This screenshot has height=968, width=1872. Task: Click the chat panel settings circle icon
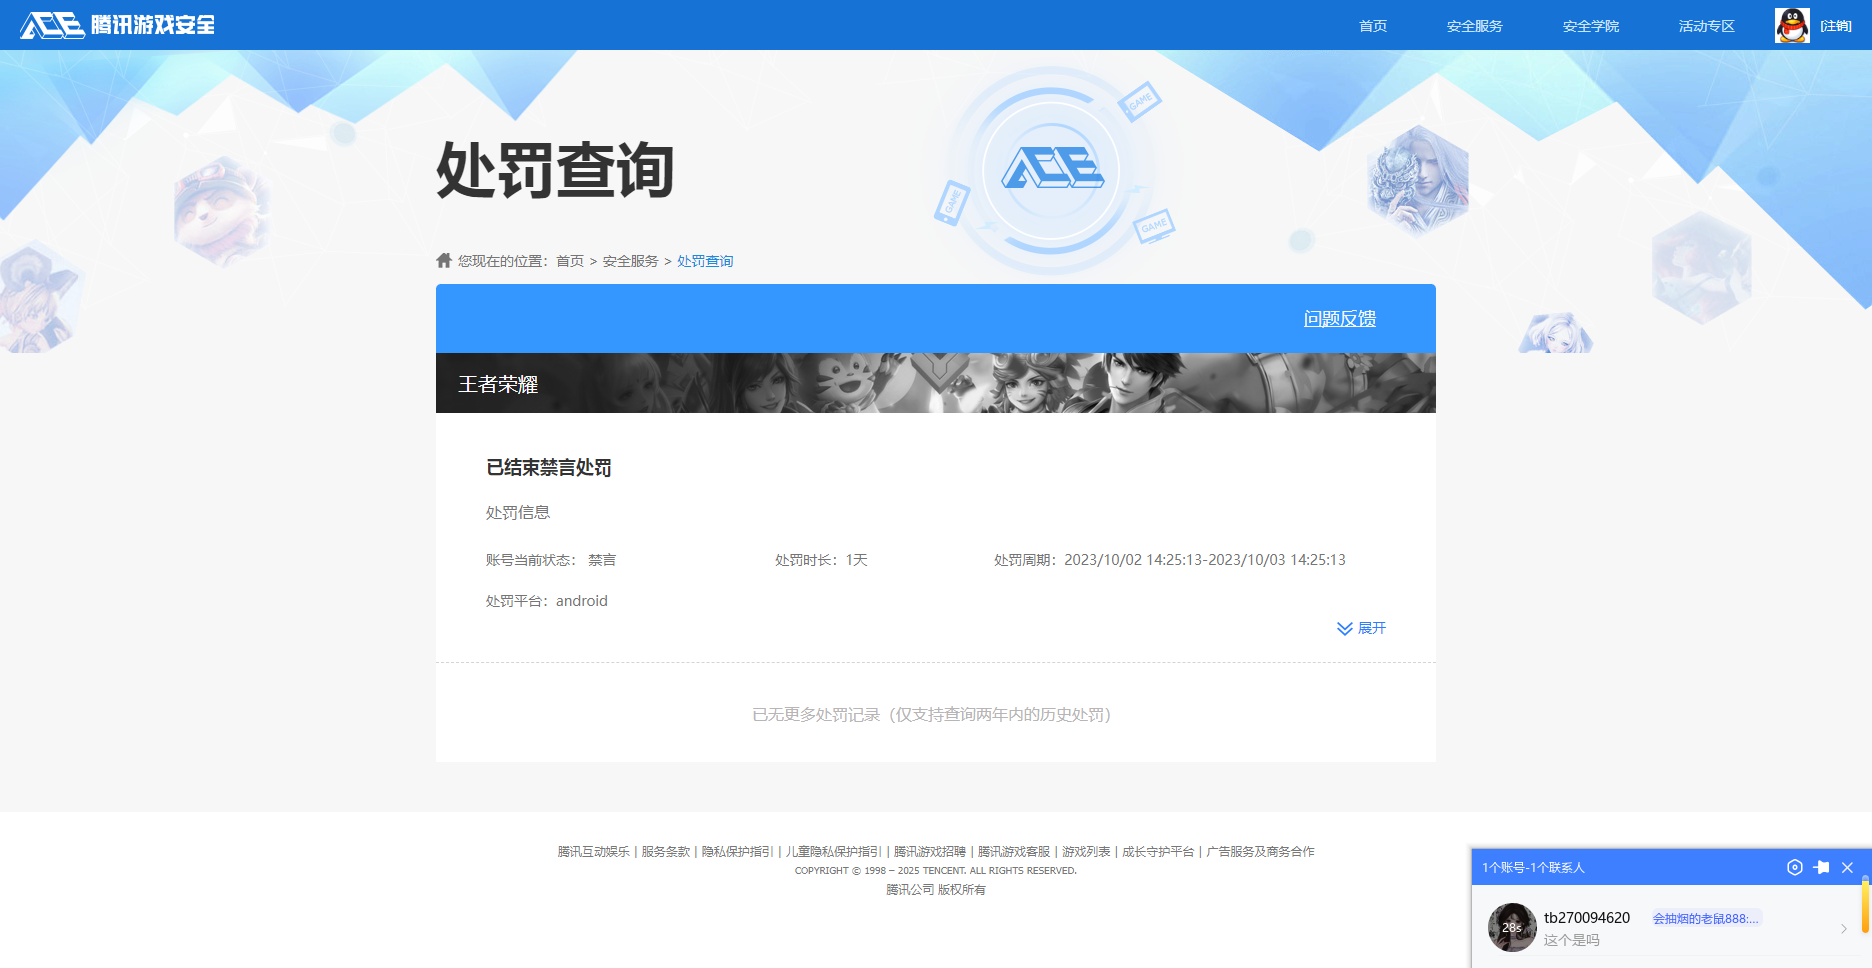1795,867
